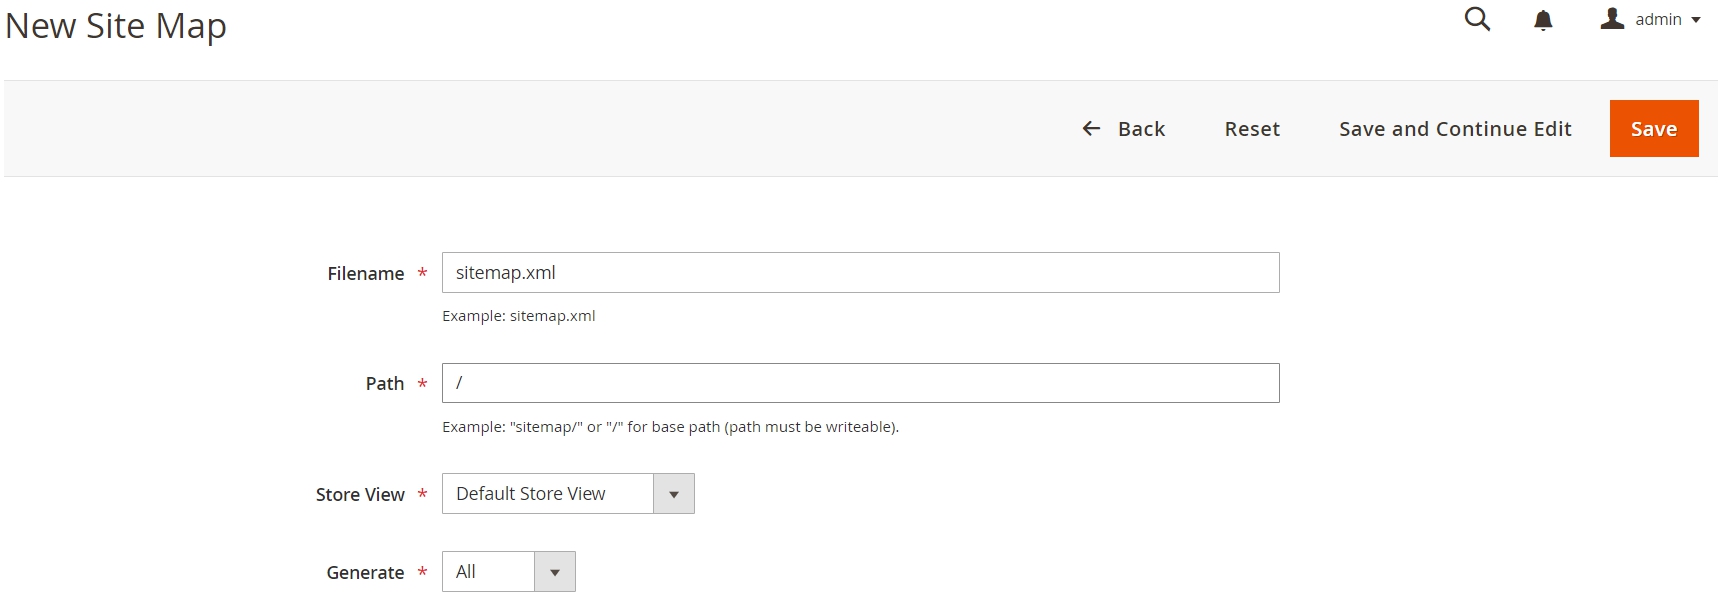
Task: Click the Filename field label
Action: tap(366, 273)
